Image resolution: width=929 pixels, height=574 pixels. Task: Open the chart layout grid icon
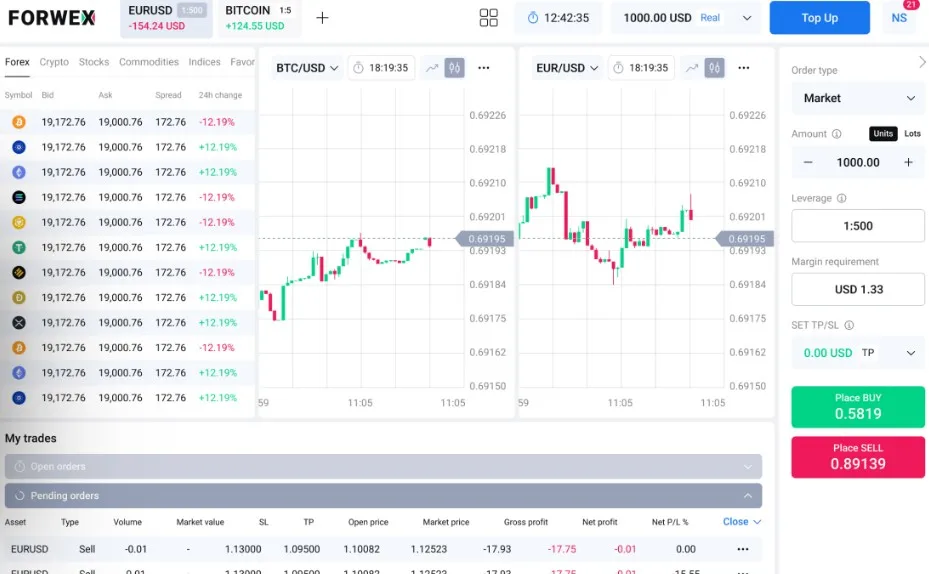click(488, 18)
